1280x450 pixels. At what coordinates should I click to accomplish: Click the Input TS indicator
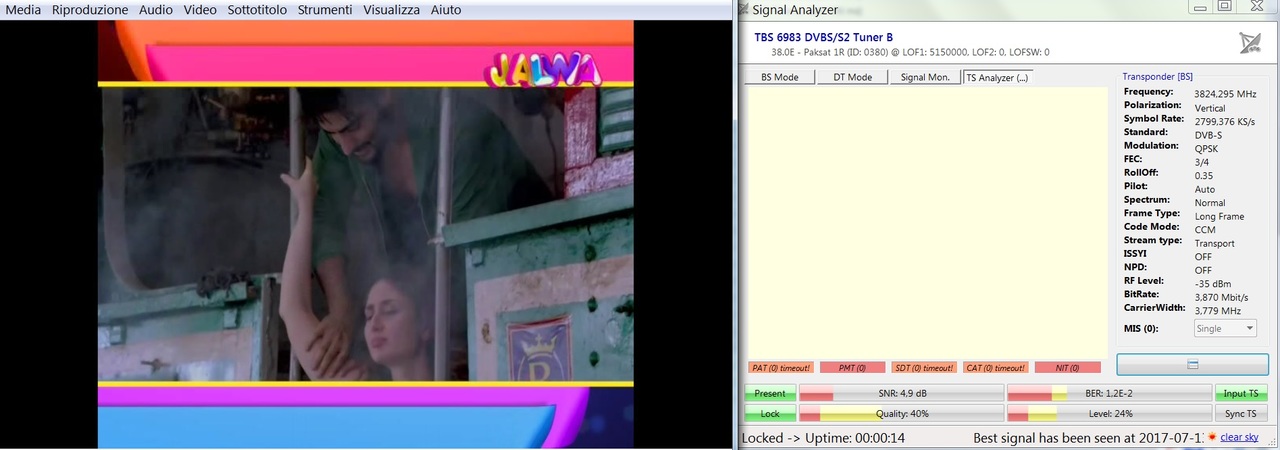pos(1241,393)
